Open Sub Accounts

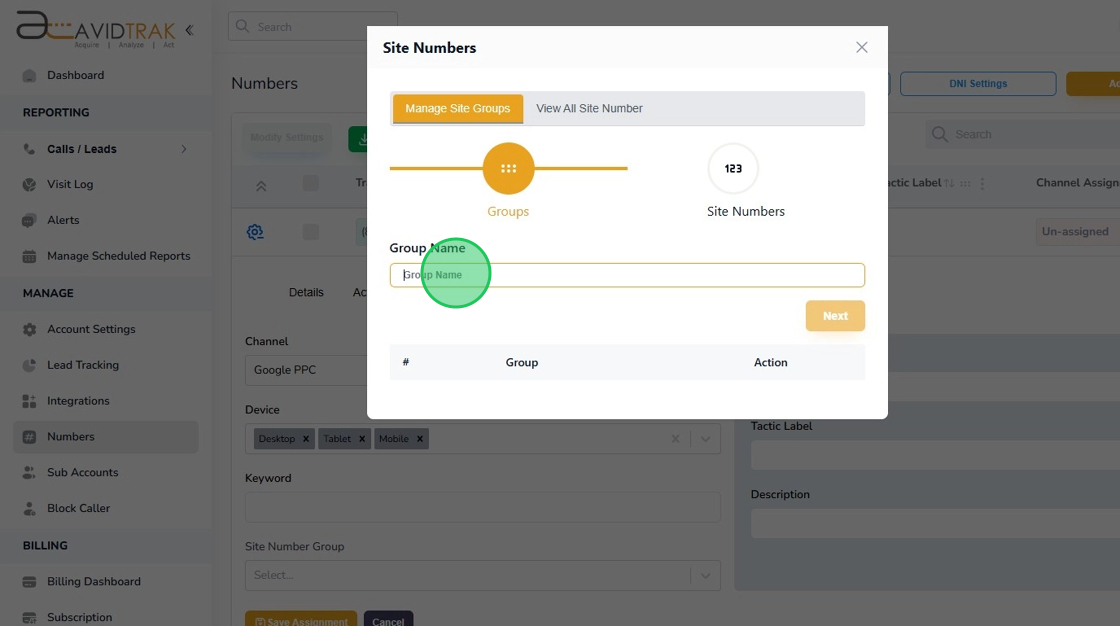tap(83, 472)
